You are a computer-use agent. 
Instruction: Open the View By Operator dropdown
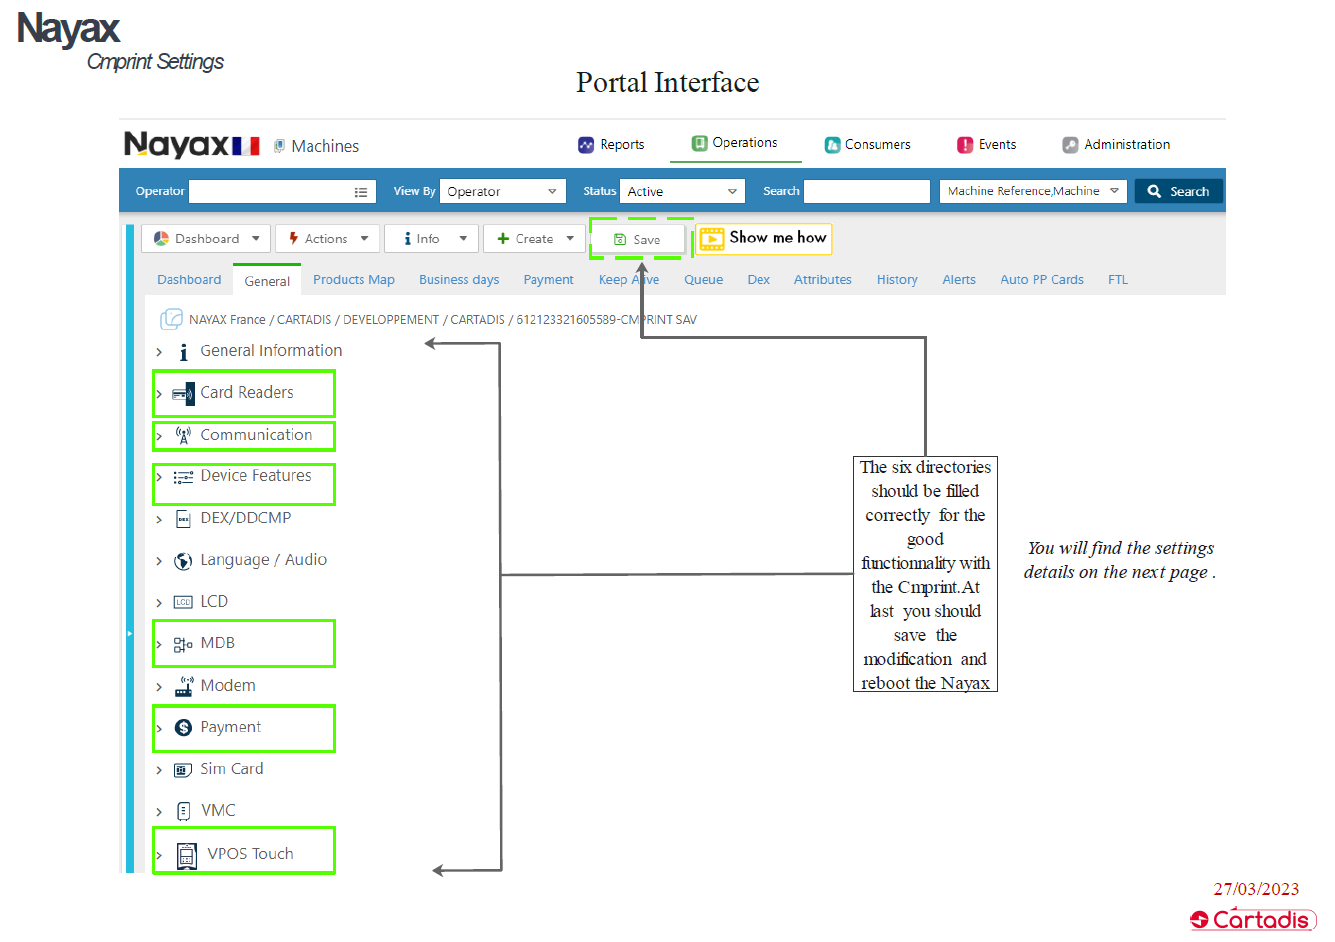click(x=503, y=192)
